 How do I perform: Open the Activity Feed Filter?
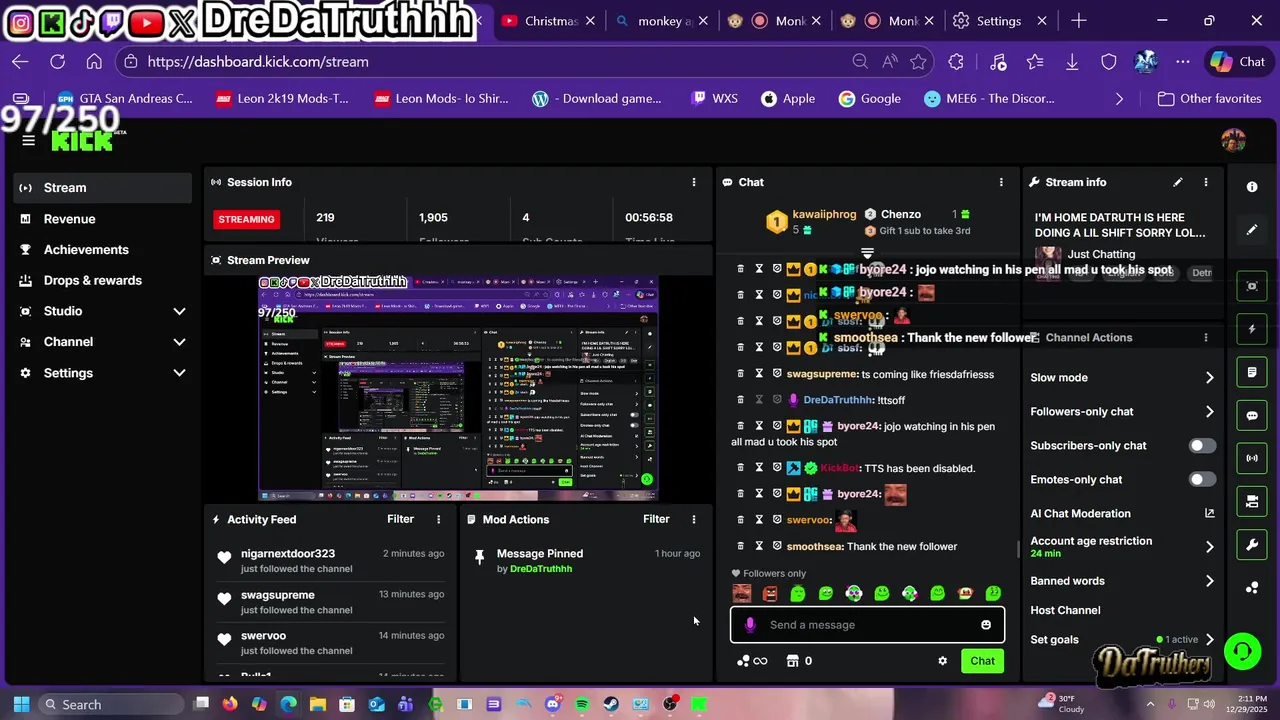[x=400, y=519]
